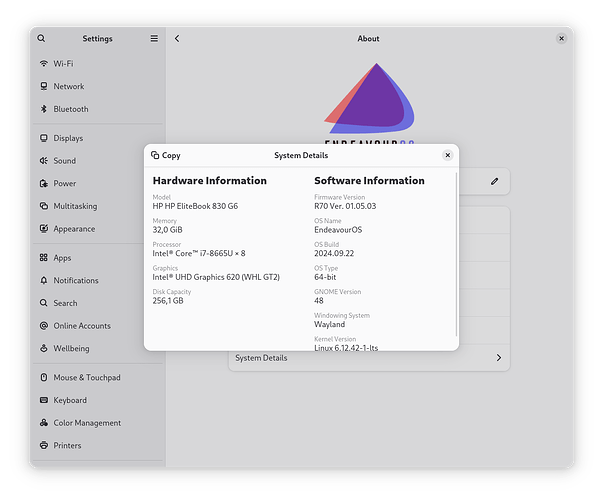The height and width of the screenshot is (500, 602).
Task: Open Color Management settings
Action: click(87, 423)
